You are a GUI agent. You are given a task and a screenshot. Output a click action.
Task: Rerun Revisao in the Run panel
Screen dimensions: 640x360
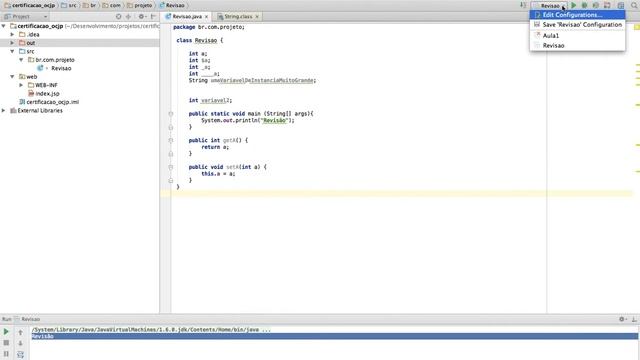tap(6, 332)
